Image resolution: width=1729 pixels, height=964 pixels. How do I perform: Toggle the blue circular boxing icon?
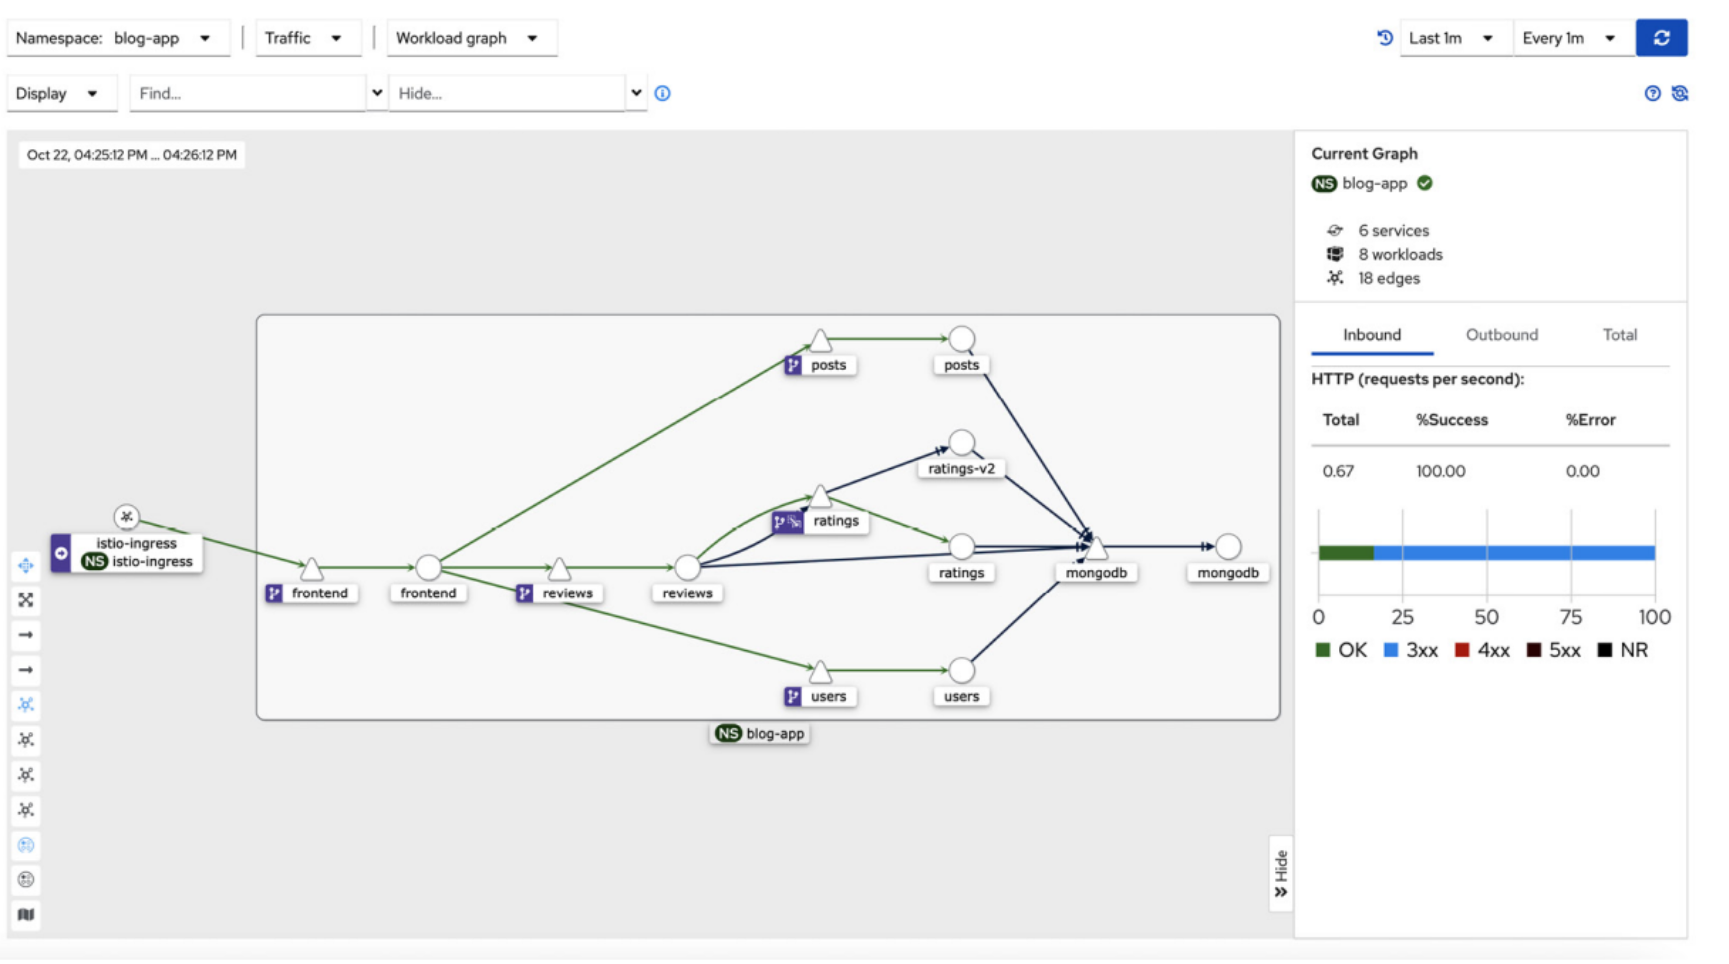(x=26, y=845)
